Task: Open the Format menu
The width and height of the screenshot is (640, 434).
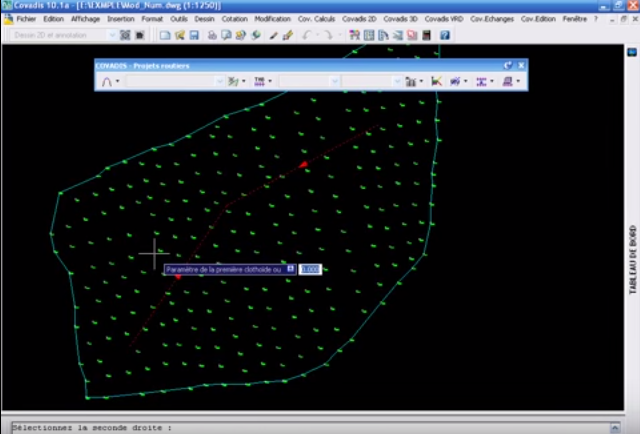Action: 152,19
